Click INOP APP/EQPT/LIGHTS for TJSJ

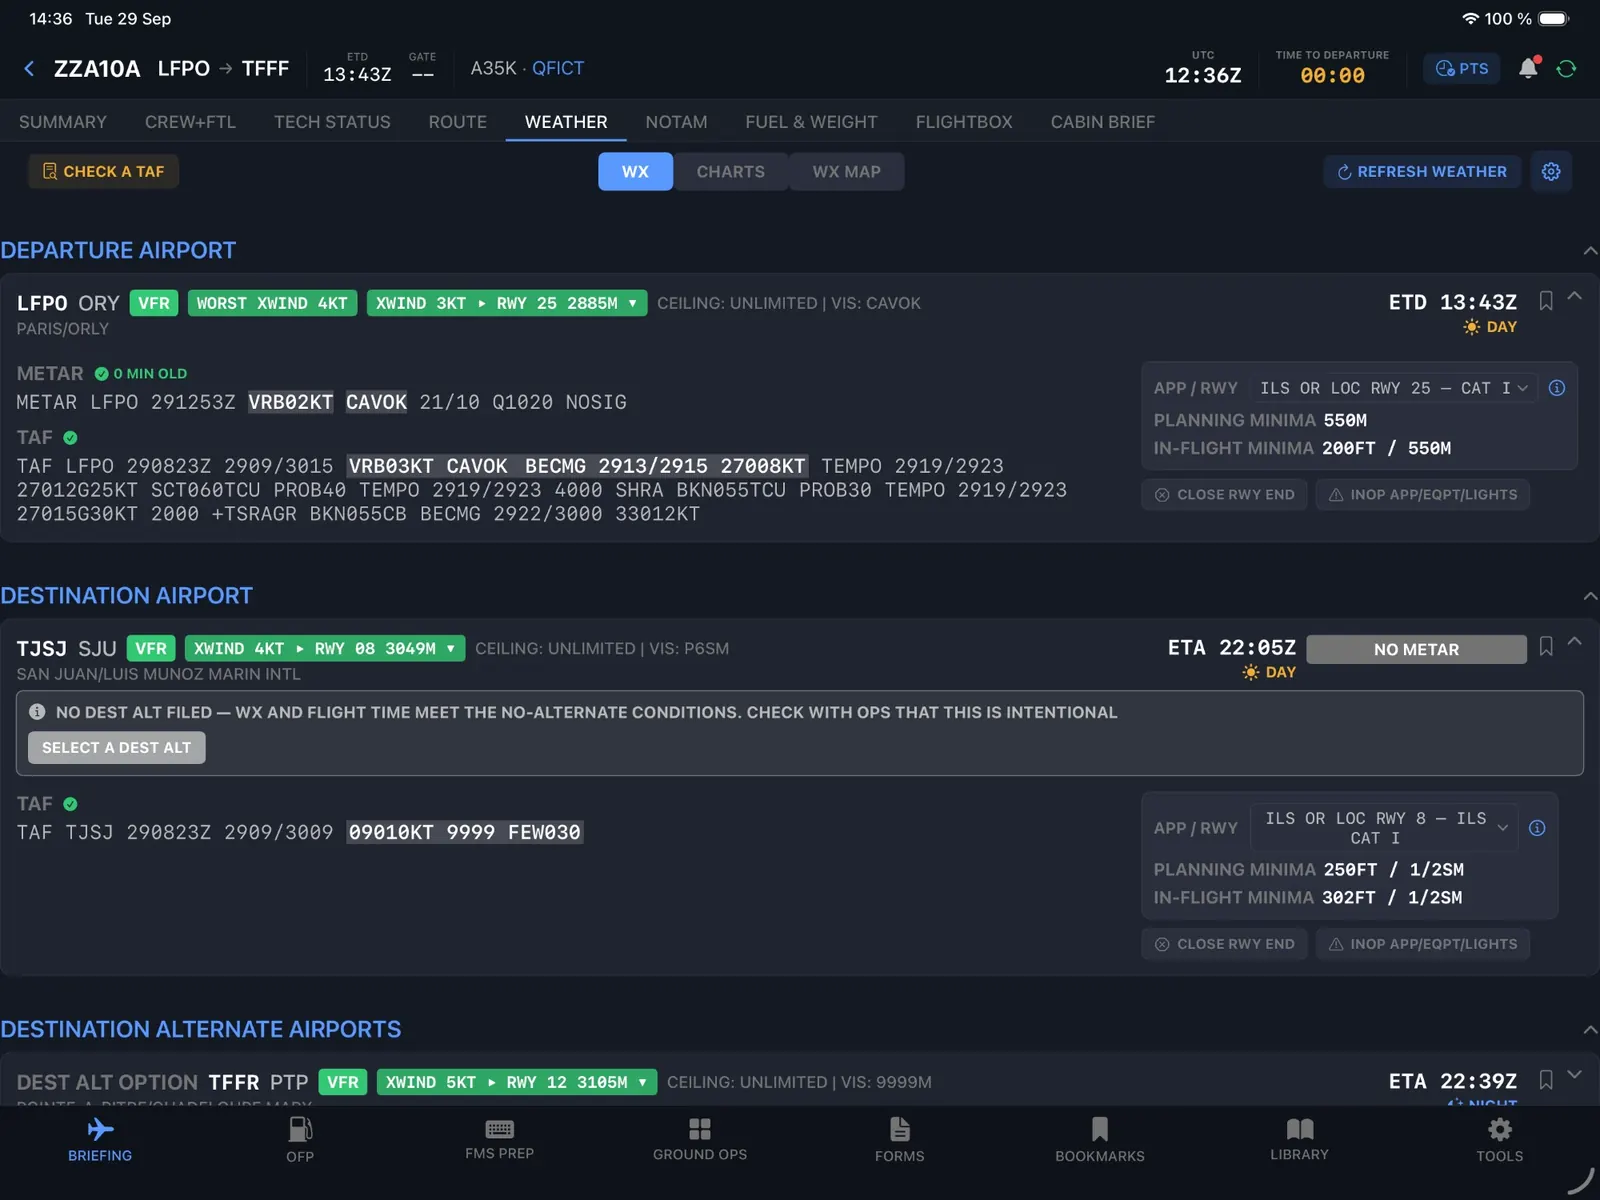coord(1422,944)
